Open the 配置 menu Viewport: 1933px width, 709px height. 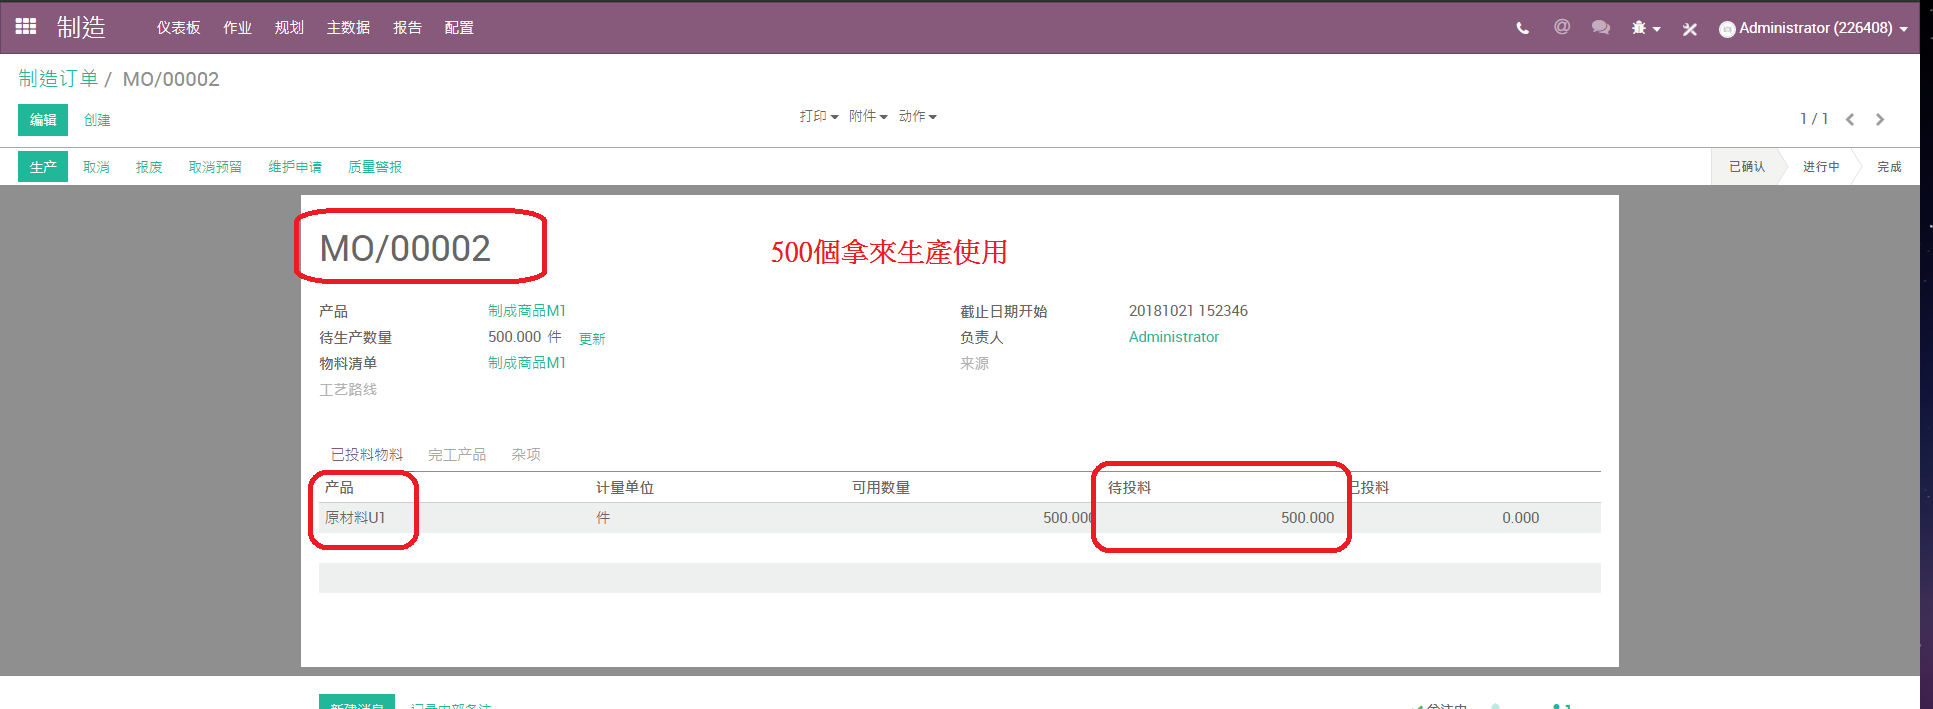tap(459, 28)
